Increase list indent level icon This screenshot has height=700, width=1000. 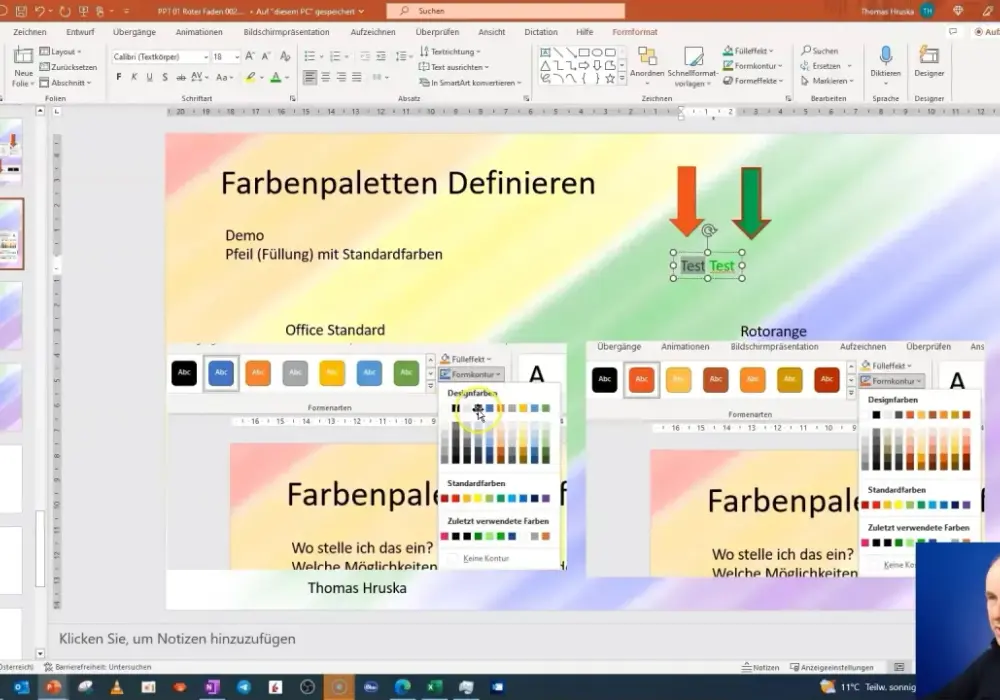(381, 56)
